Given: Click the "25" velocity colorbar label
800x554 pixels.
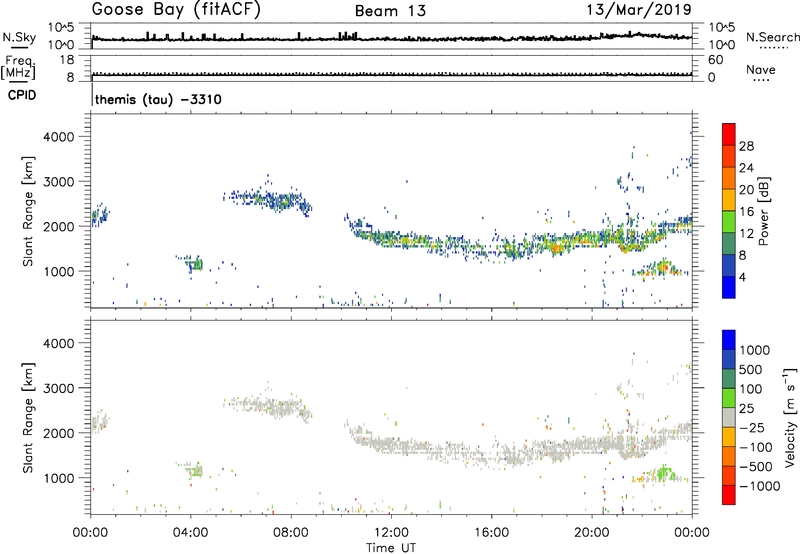Looking at the screenshot, I should tap(746, 409).
